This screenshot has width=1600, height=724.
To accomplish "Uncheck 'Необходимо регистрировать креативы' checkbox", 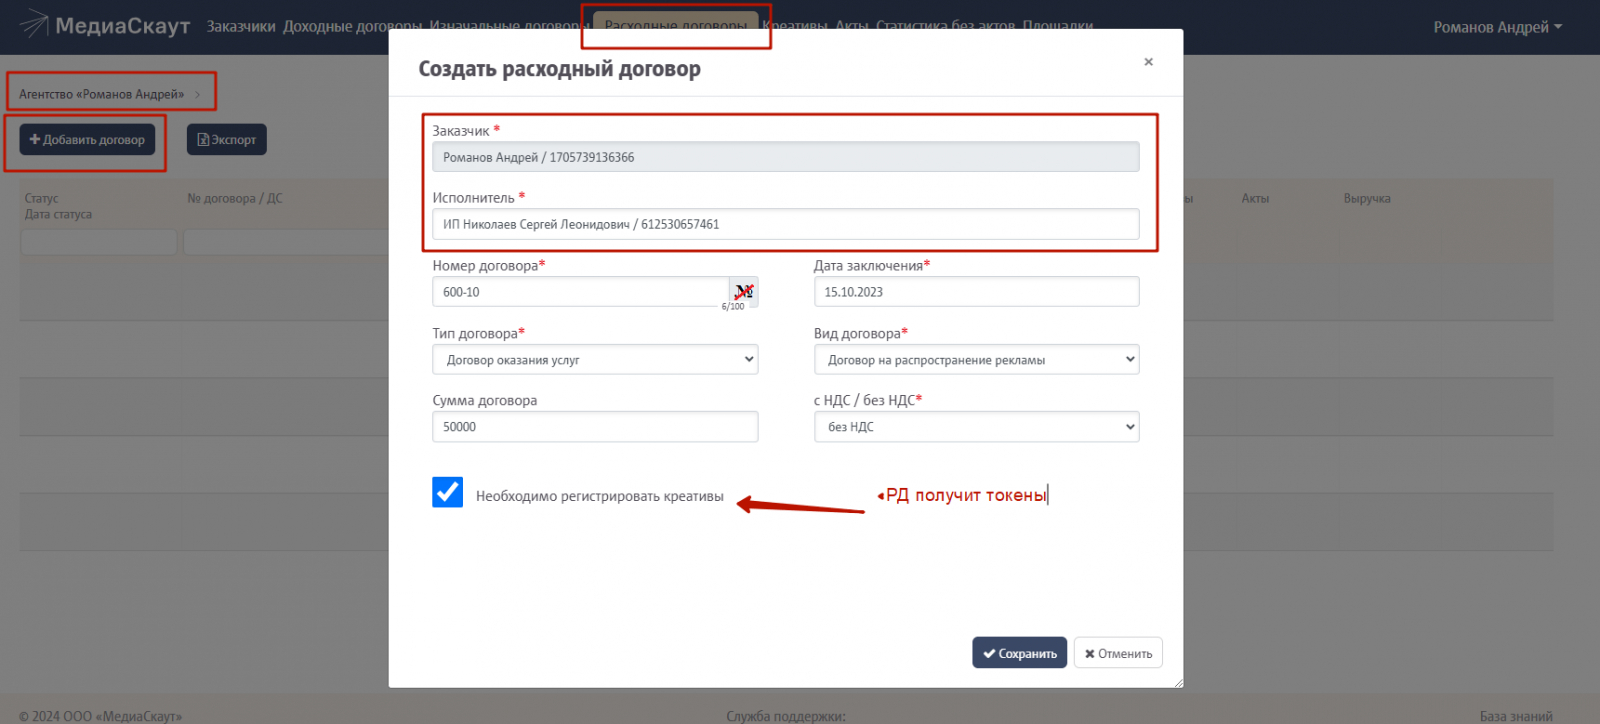I will tap(447, 492).
